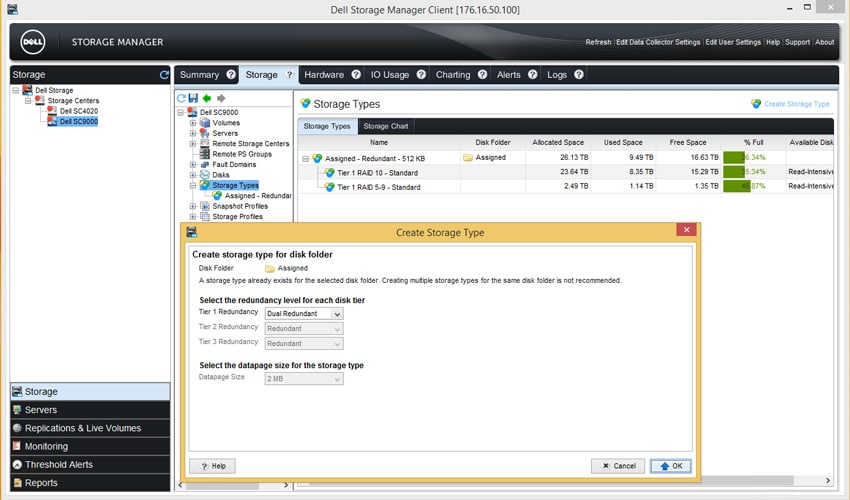Image resolution: width=850 pixels, height=500 pixels.
Task: Switch to the Alerts tab
Action: coord(508,75)
